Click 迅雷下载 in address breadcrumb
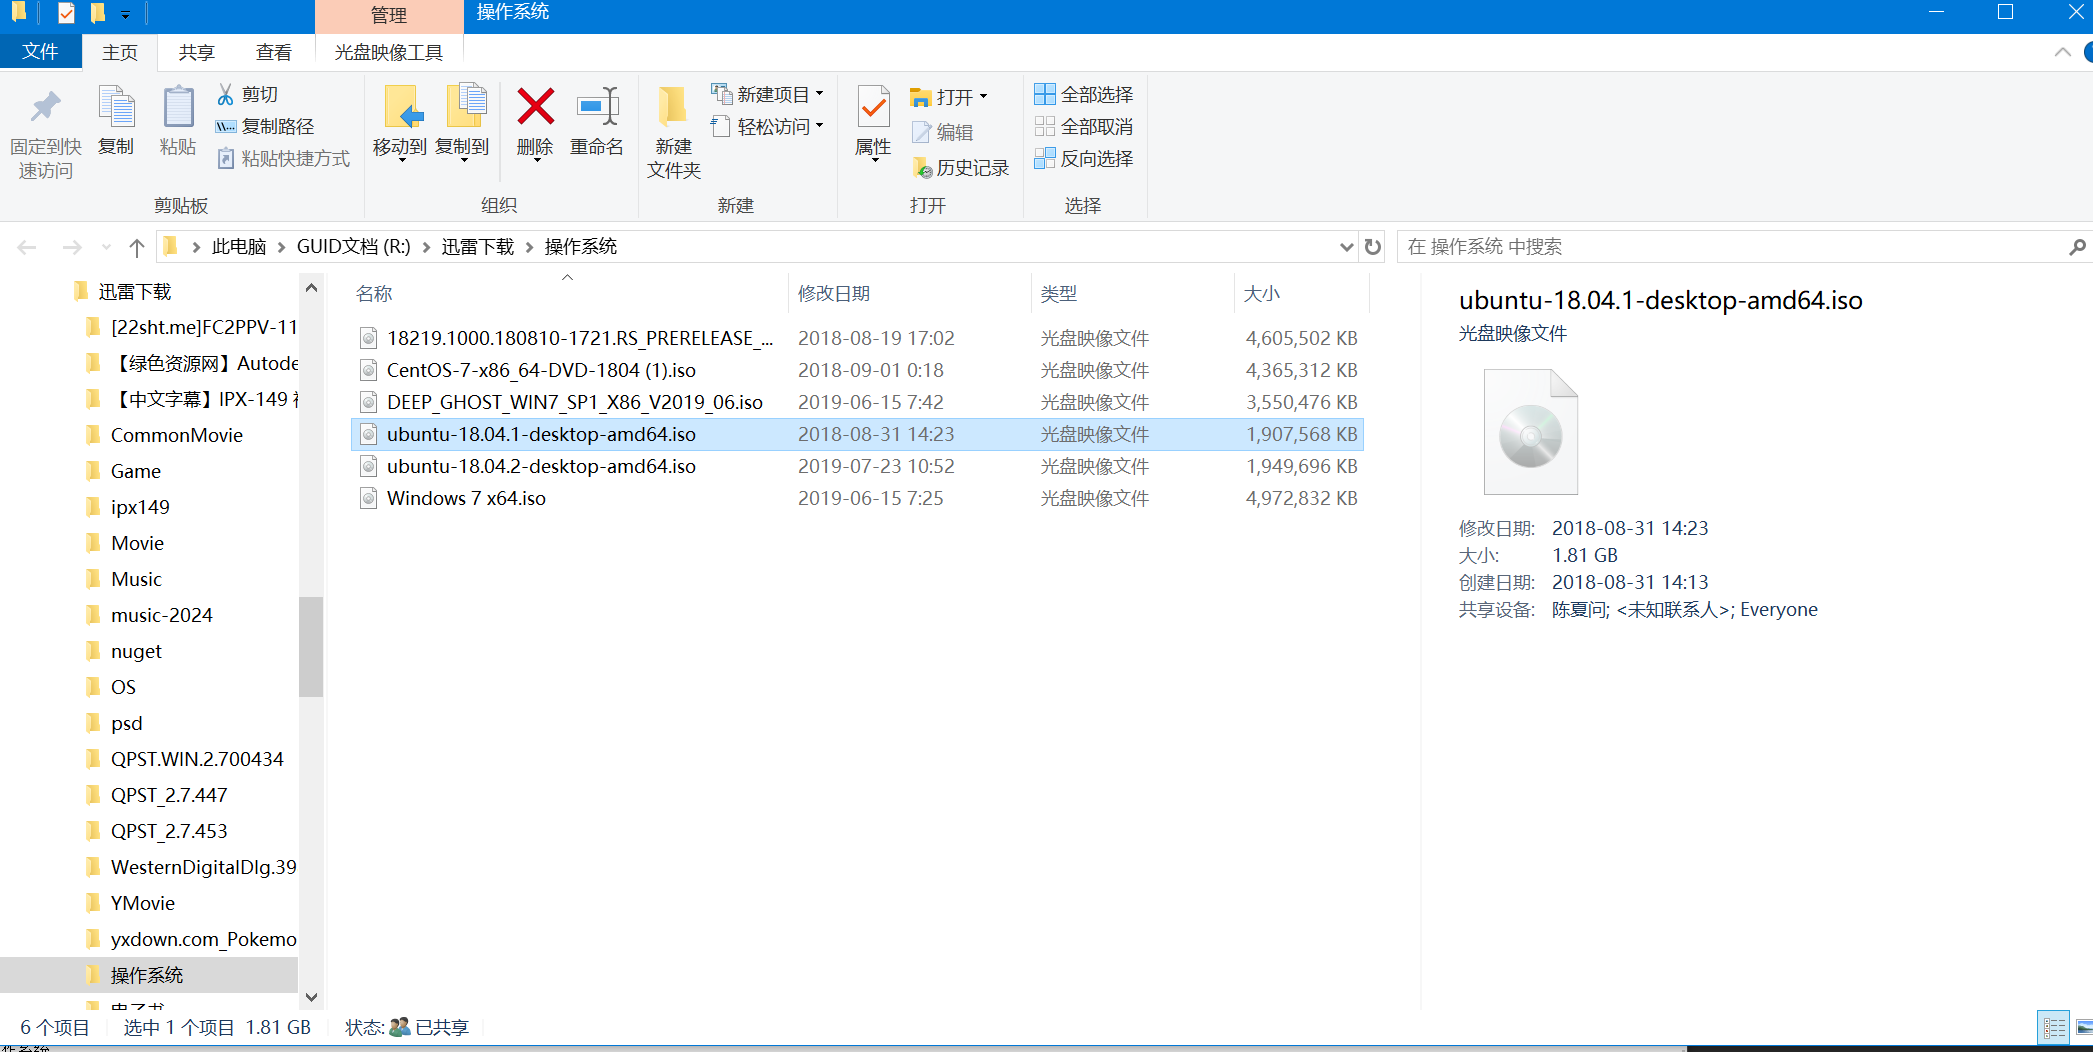 pos(478,247)
